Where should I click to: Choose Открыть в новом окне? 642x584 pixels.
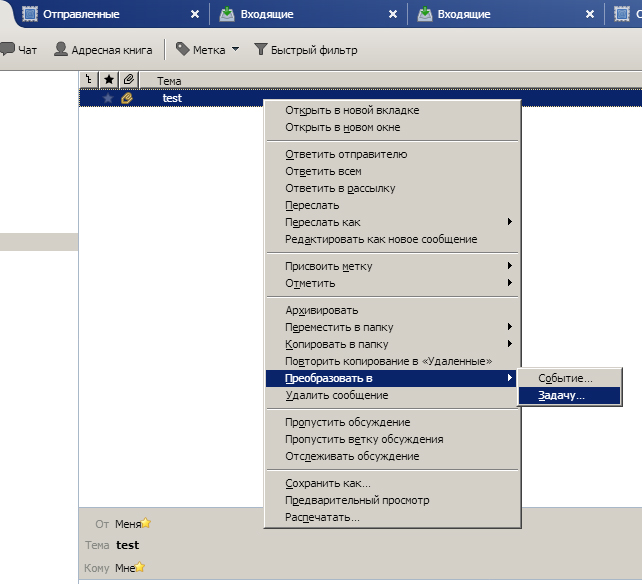[x=392, y=127]
